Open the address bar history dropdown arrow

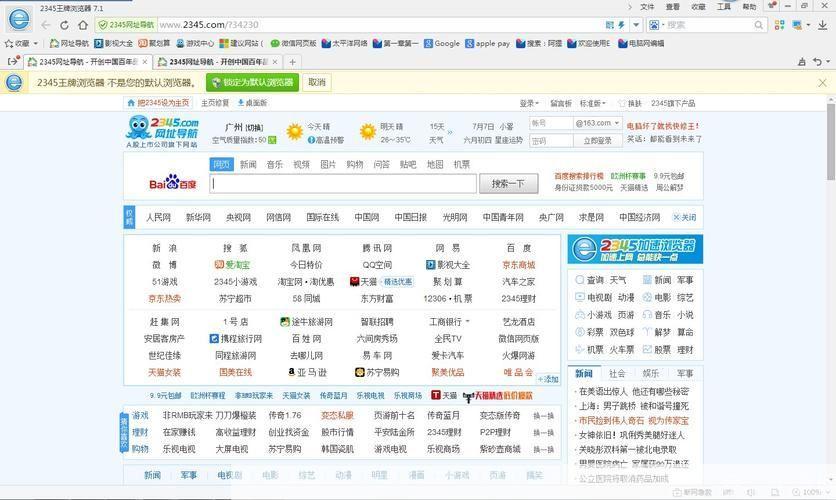(636, 25)
